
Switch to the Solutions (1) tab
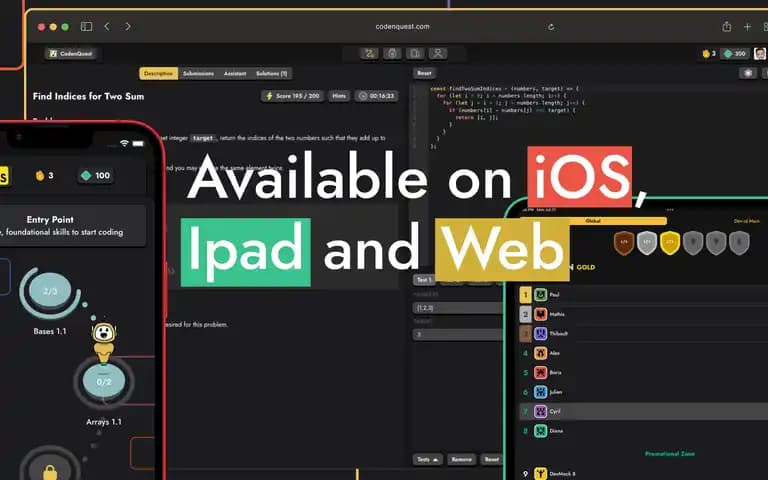271,73
